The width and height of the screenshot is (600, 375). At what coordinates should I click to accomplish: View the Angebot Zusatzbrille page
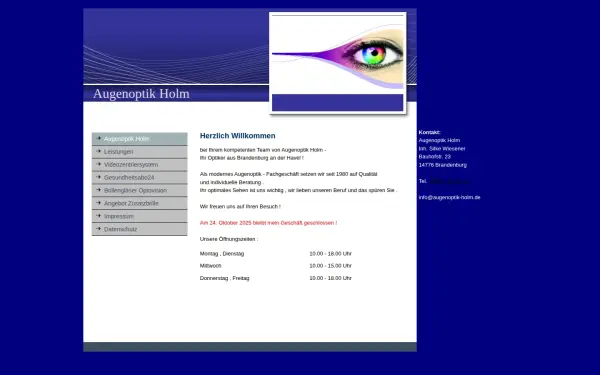point(140,204)
